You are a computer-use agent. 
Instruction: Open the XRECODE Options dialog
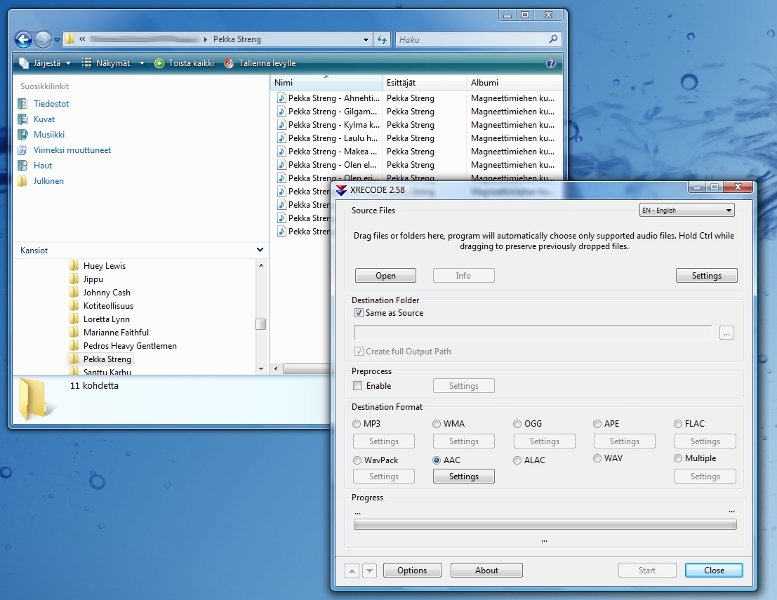coord(412,570)
